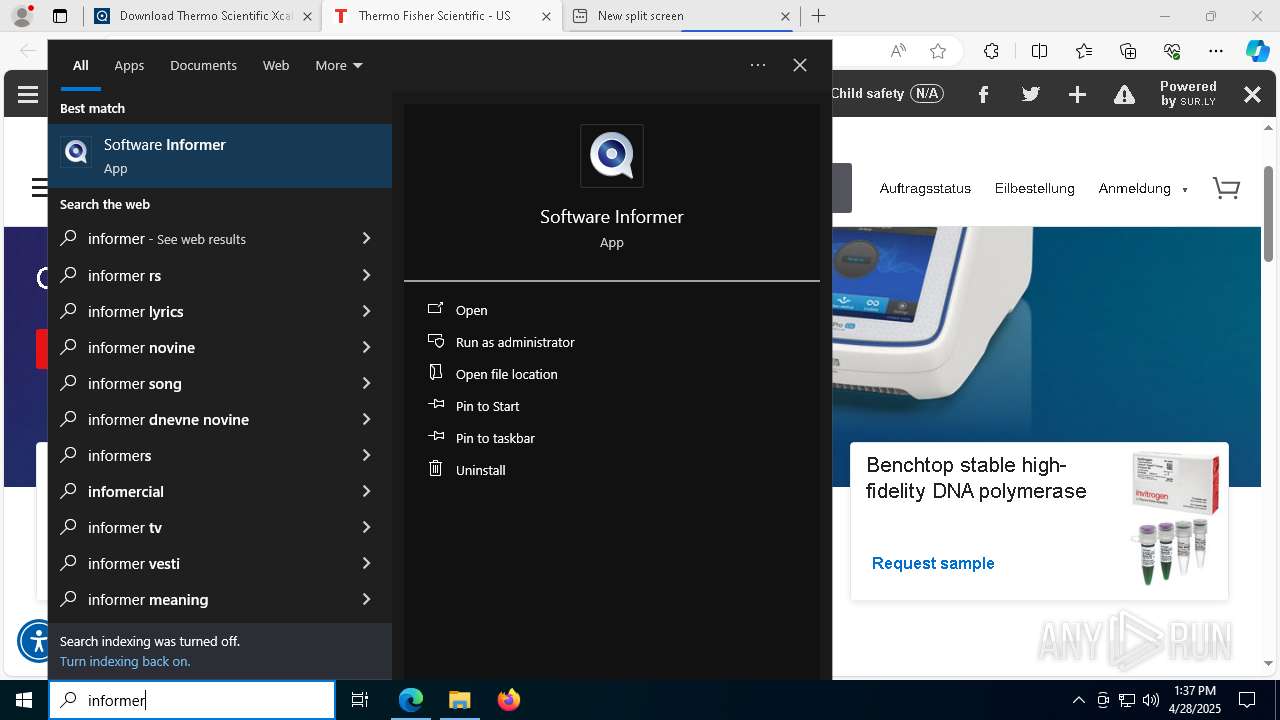Open Edge Copilot icon
The width and height of the screenshot is (1280, 720).
click(x=1257, y=51)
